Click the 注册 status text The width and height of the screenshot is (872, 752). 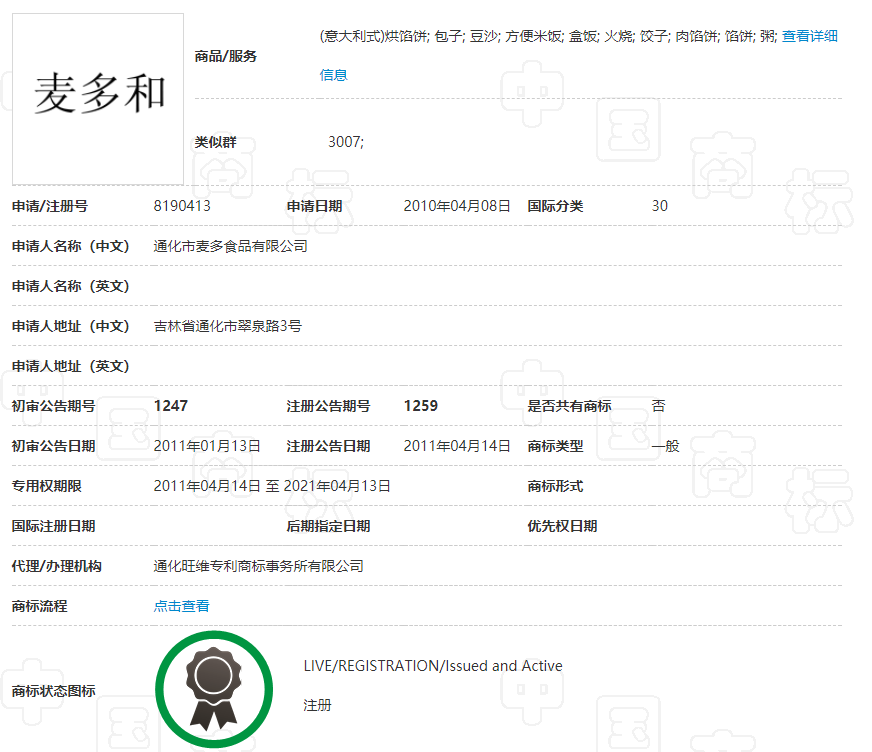[x=317, y=706]
